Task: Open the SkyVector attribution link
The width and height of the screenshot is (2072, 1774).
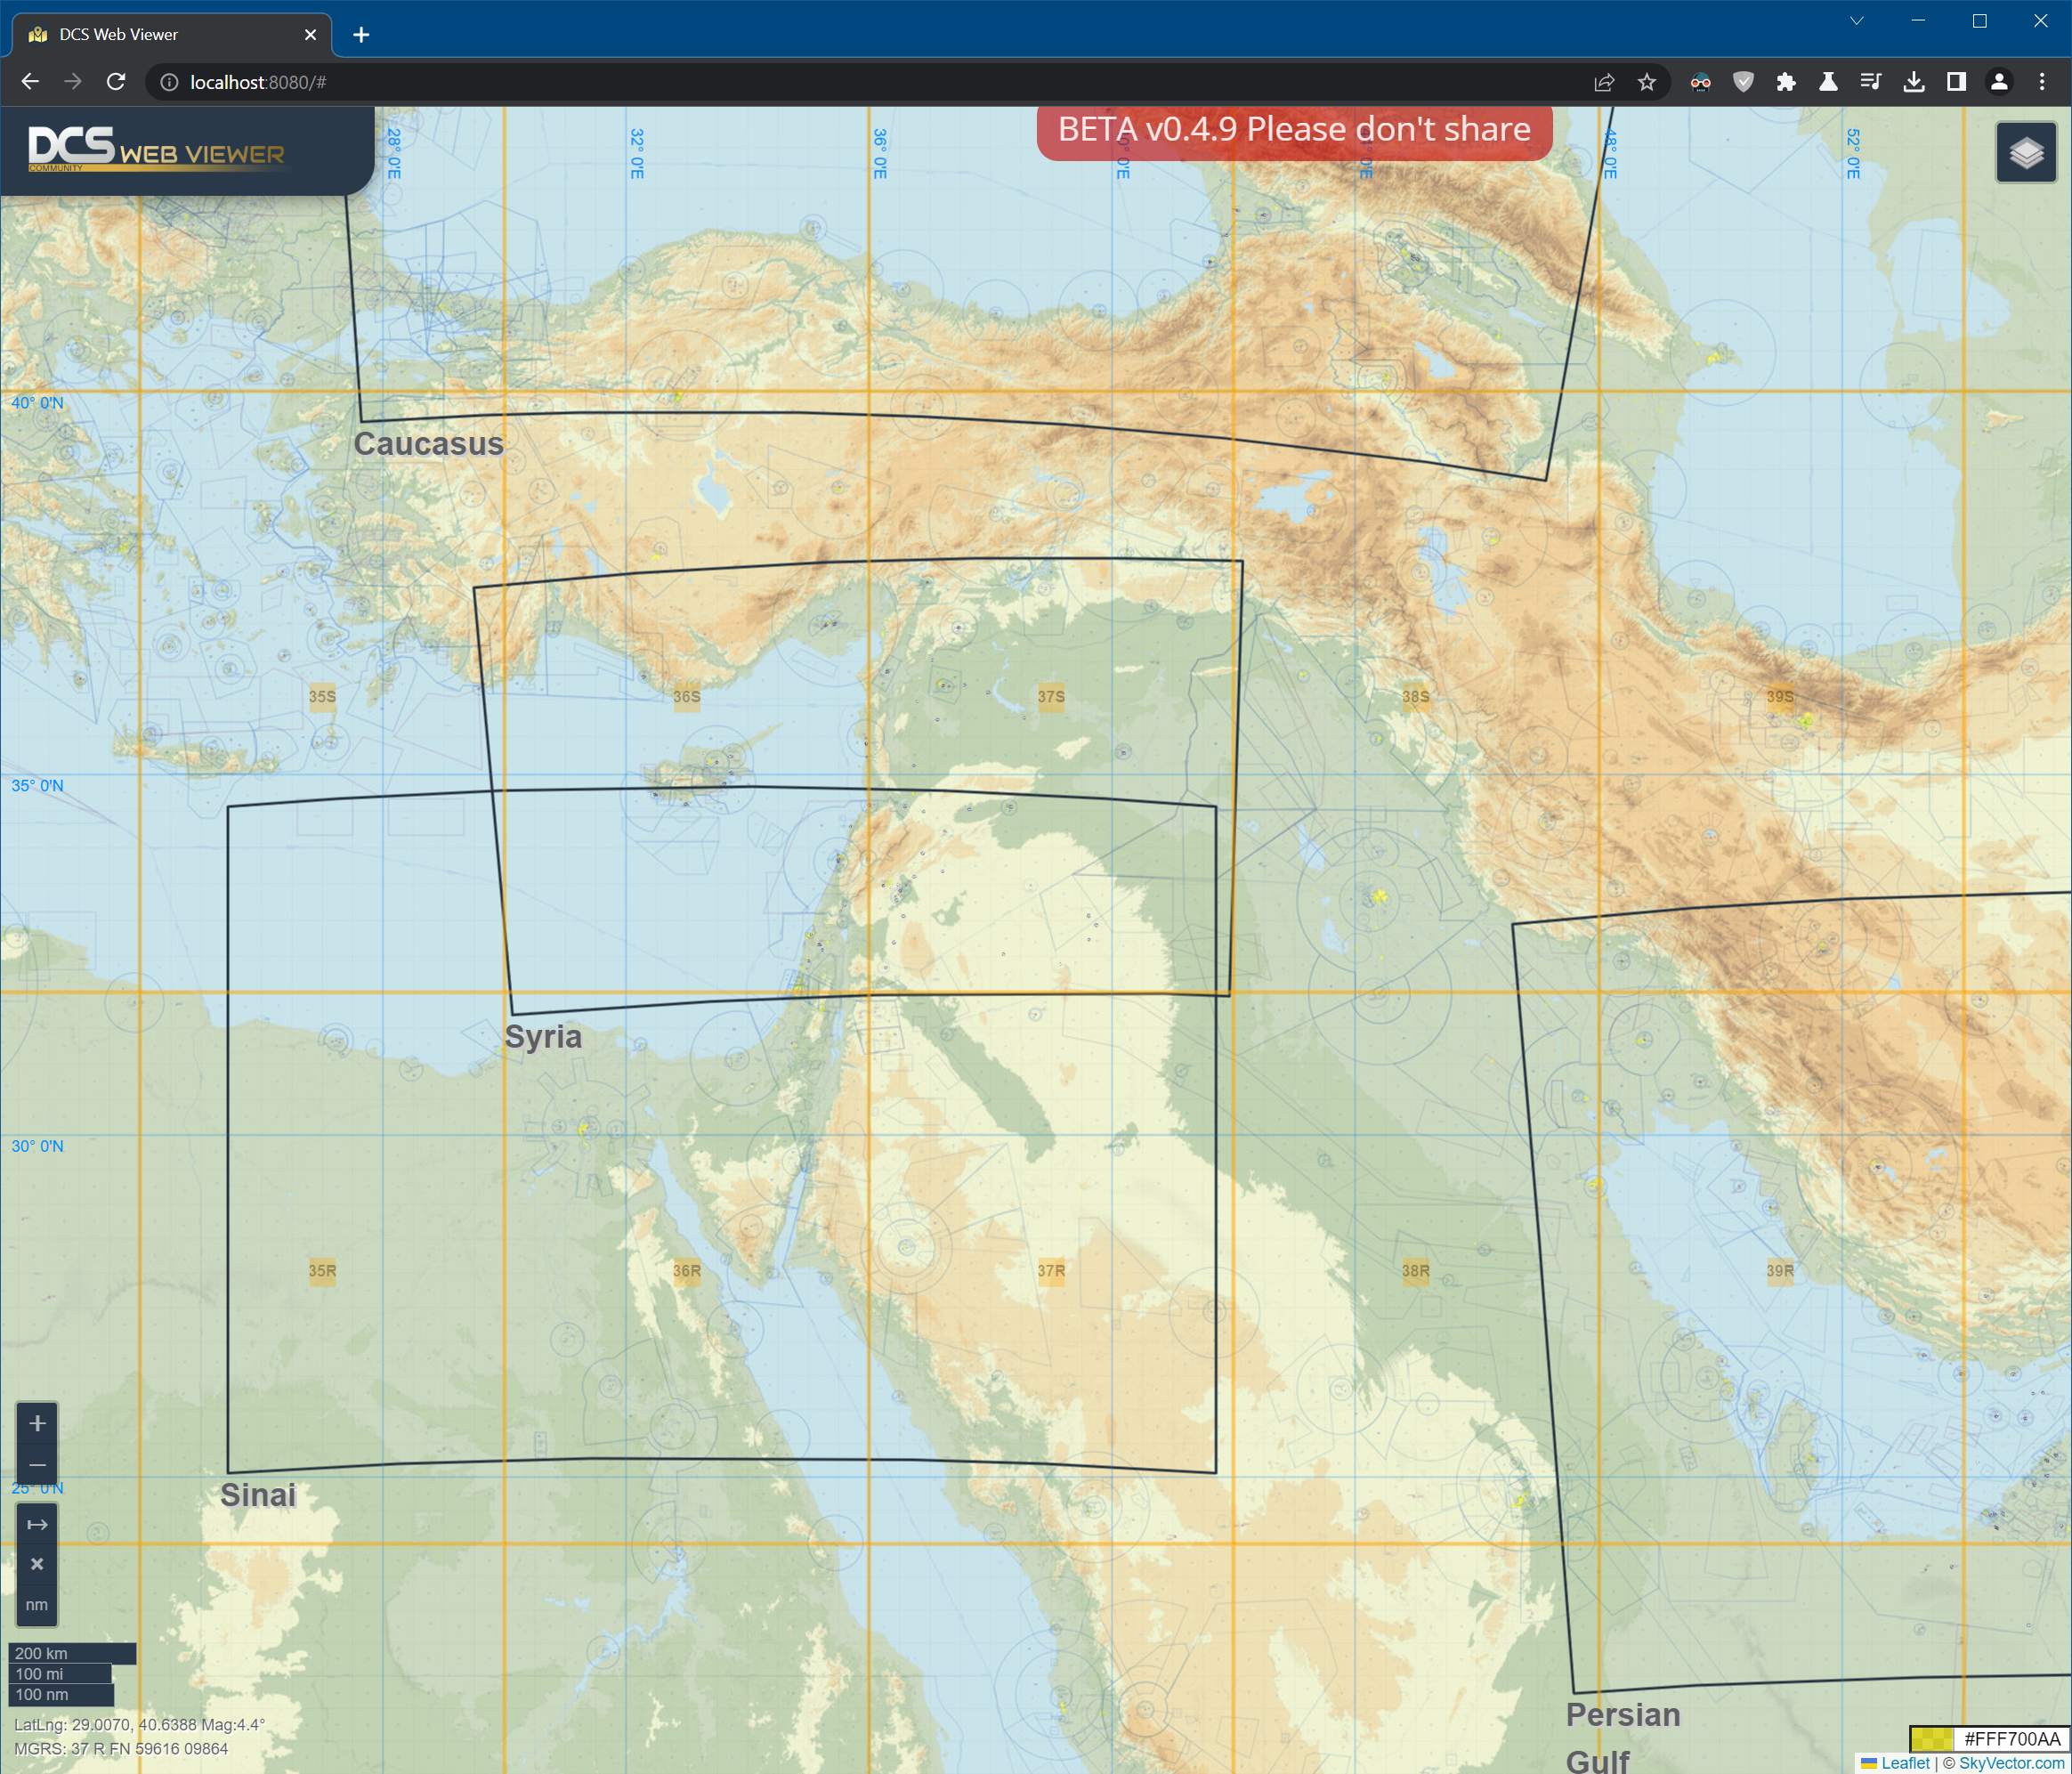Action: [2011, 1763]
